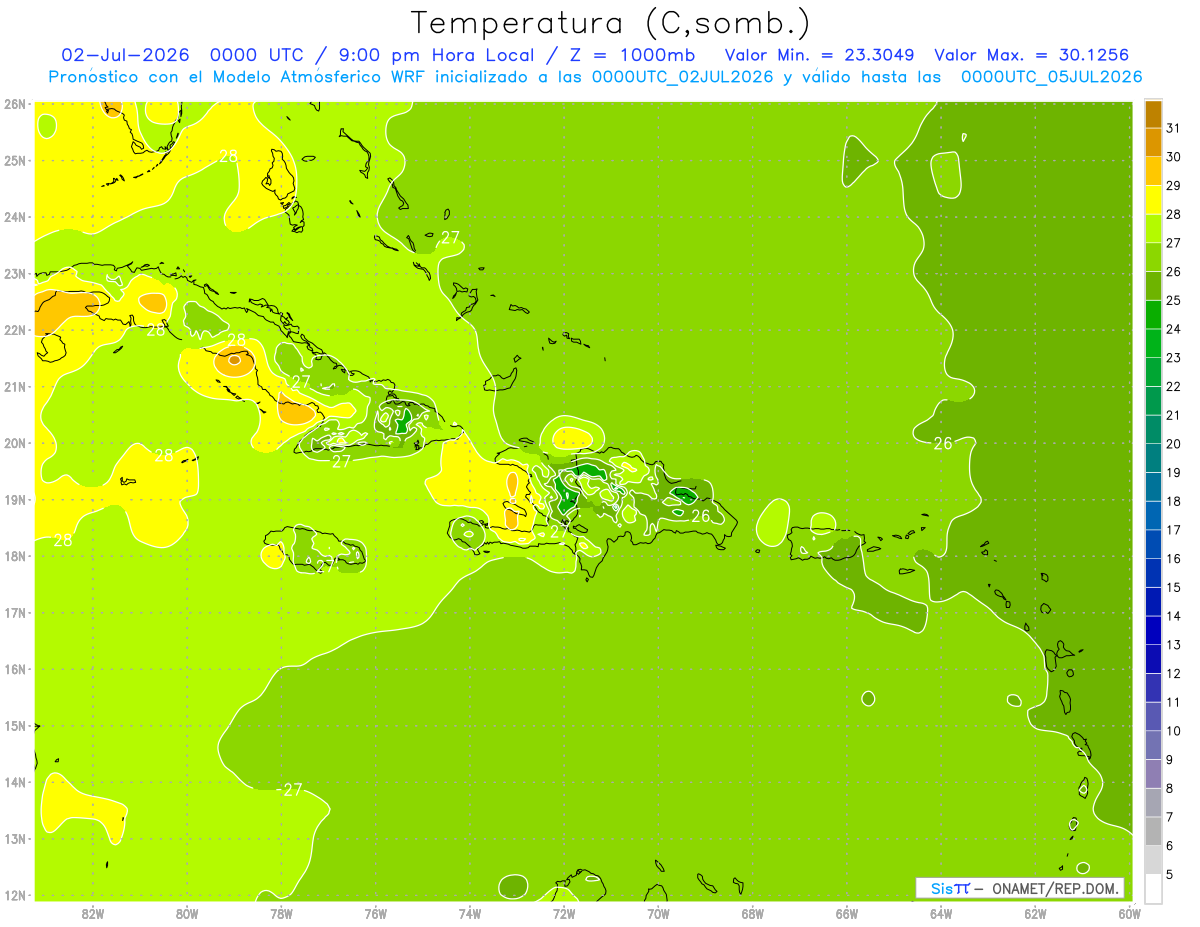Click the 23N latitude axis label

tap(14, 273)
